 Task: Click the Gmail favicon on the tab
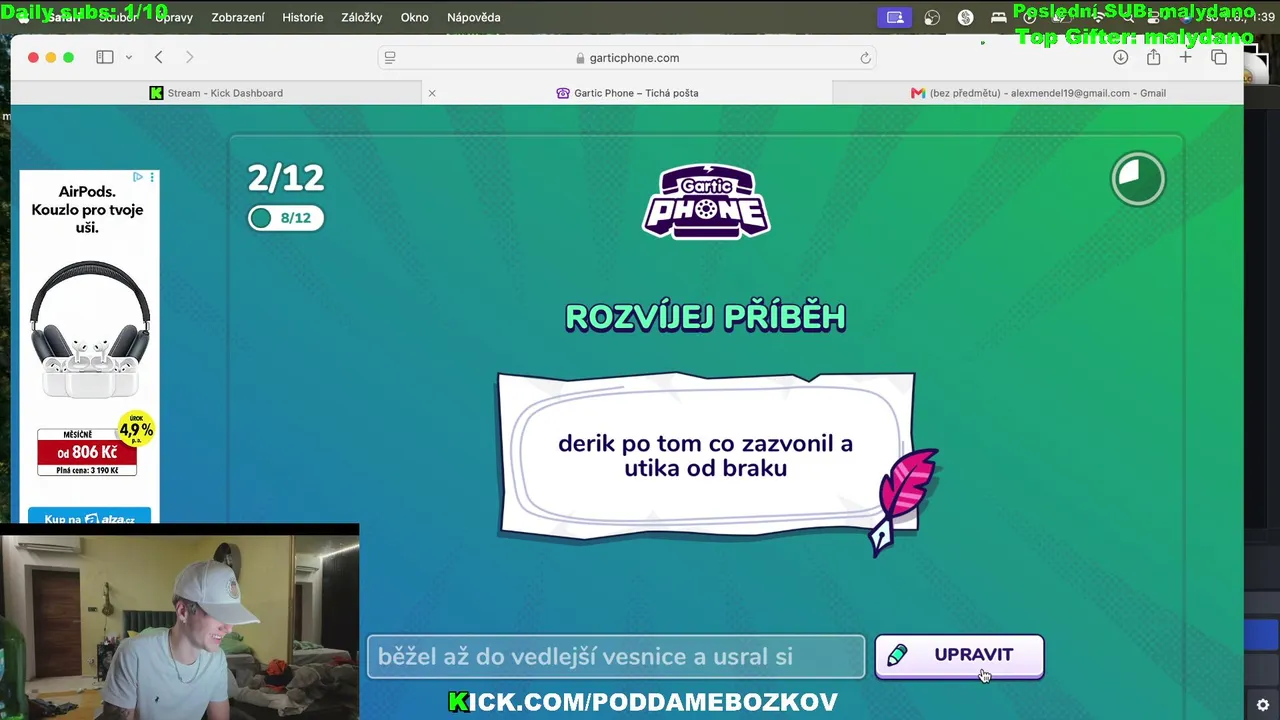pyautogui.click(x=918, y=93)
